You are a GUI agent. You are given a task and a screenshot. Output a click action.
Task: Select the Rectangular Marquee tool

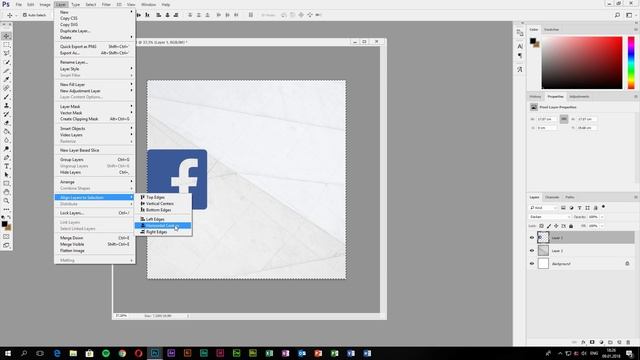(x=7, y=45)
